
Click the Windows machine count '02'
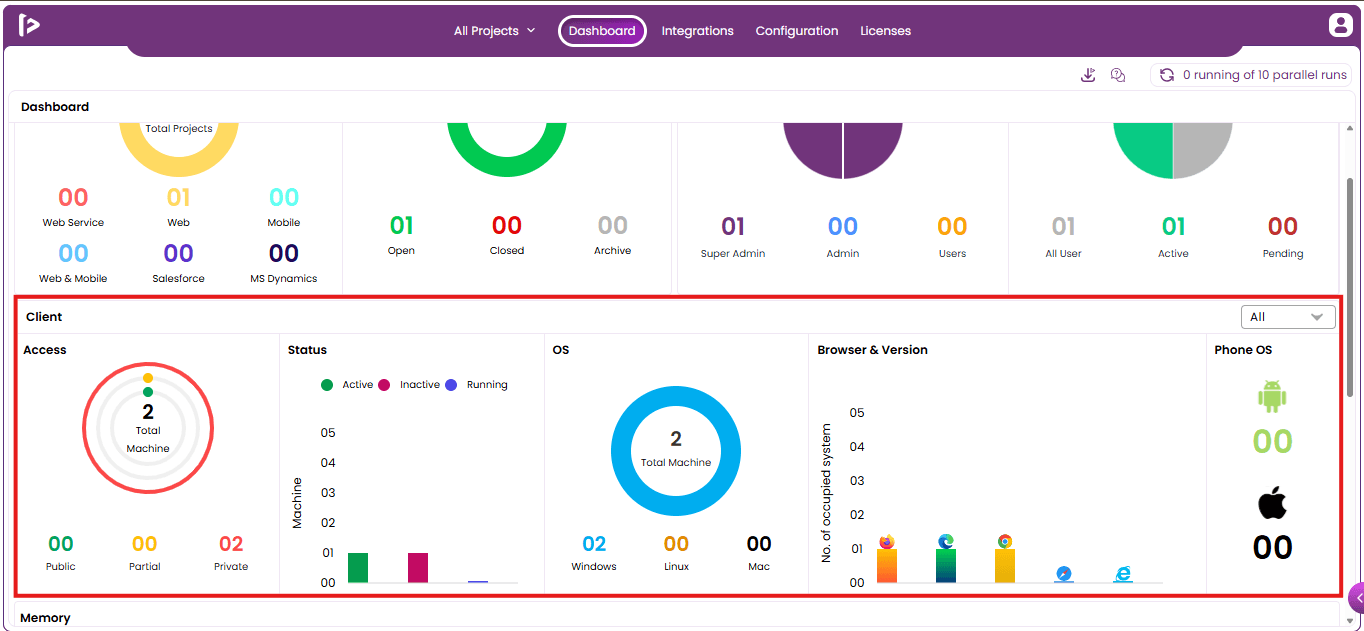pos(594,544)
